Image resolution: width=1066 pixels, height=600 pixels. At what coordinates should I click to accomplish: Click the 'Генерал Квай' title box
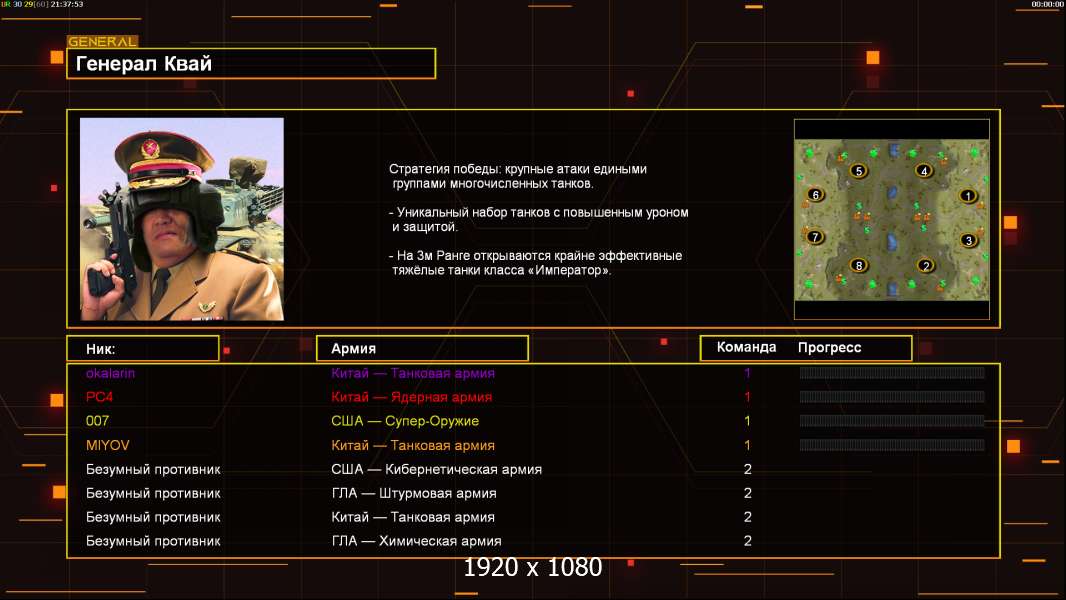pyautogui.click(x=251, y=63)
